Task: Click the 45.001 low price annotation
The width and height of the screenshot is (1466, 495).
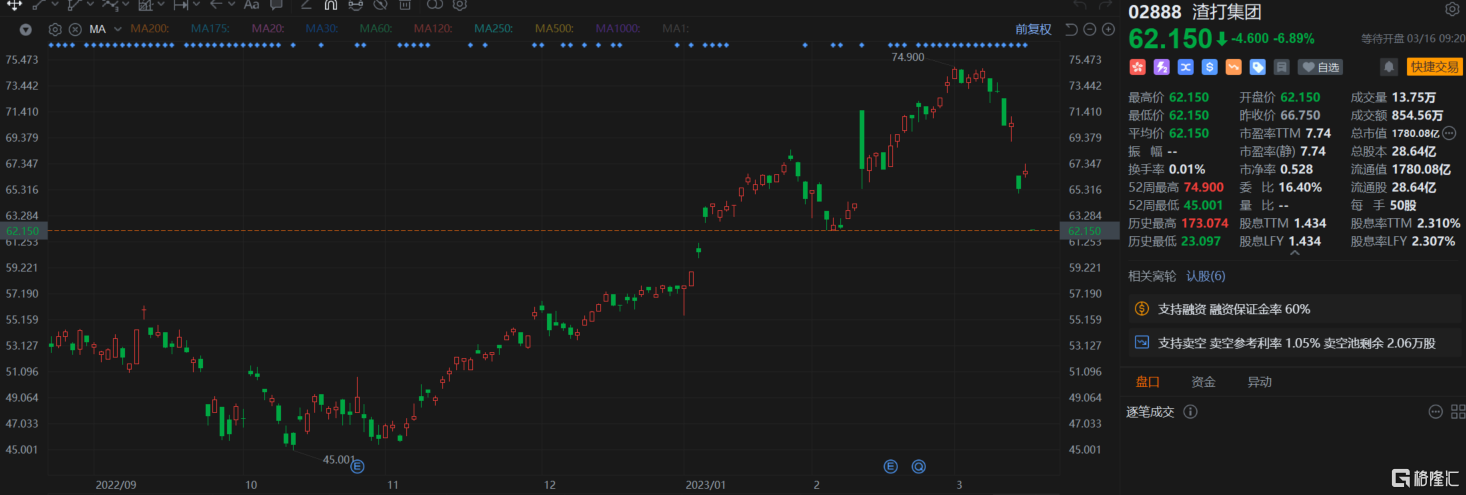Action: pos(339,459)
